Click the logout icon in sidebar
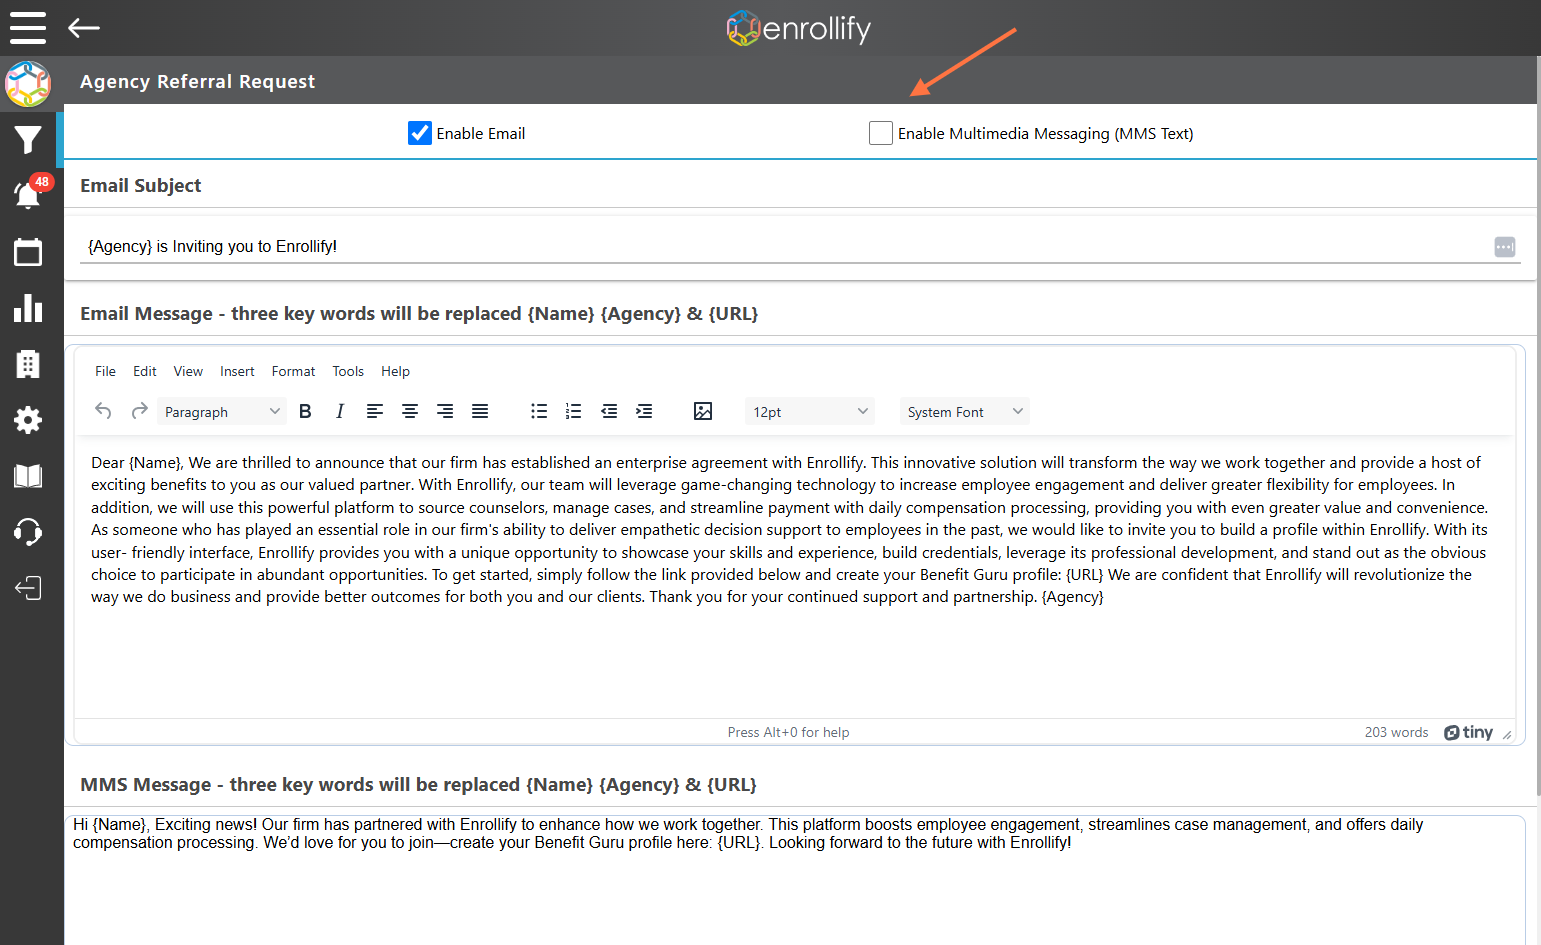 click(x=28, y=588)
